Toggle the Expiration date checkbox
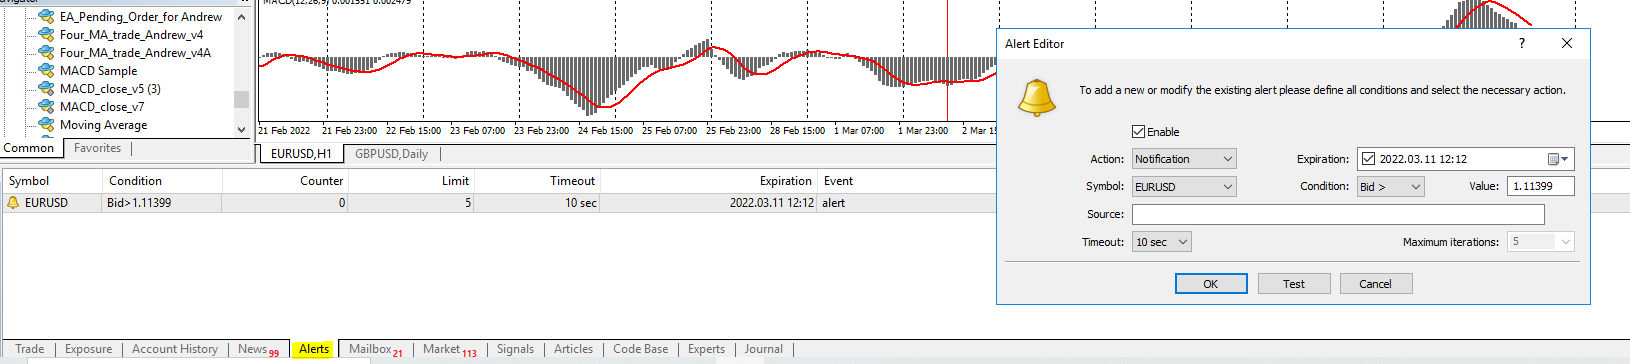This screenshot has width=1630, height=364. 1368,159
